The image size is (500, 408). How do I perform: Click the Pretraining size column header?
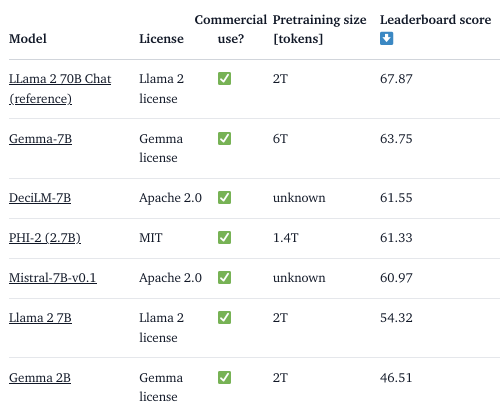[319, 29]
